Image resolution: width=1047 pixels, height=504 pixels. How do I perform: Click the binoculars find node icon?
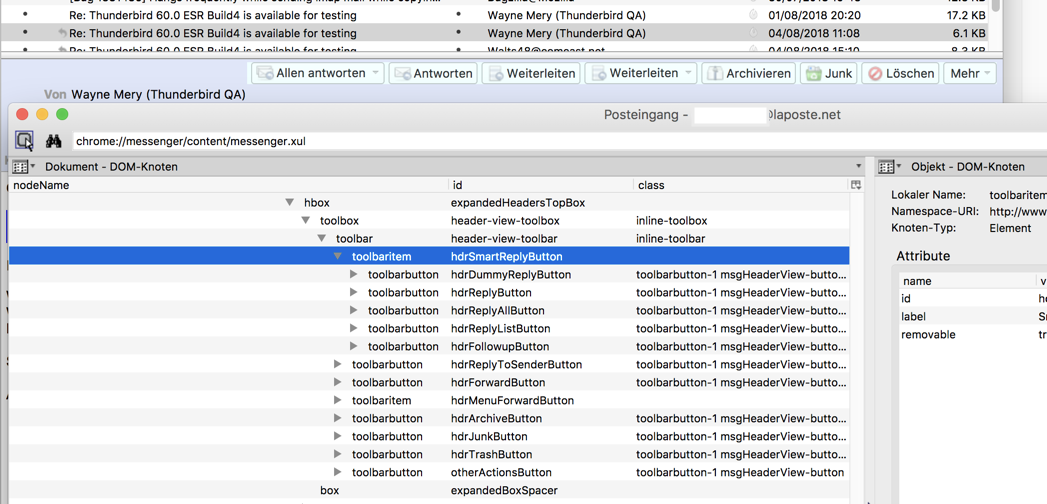[x=54, y=141]
